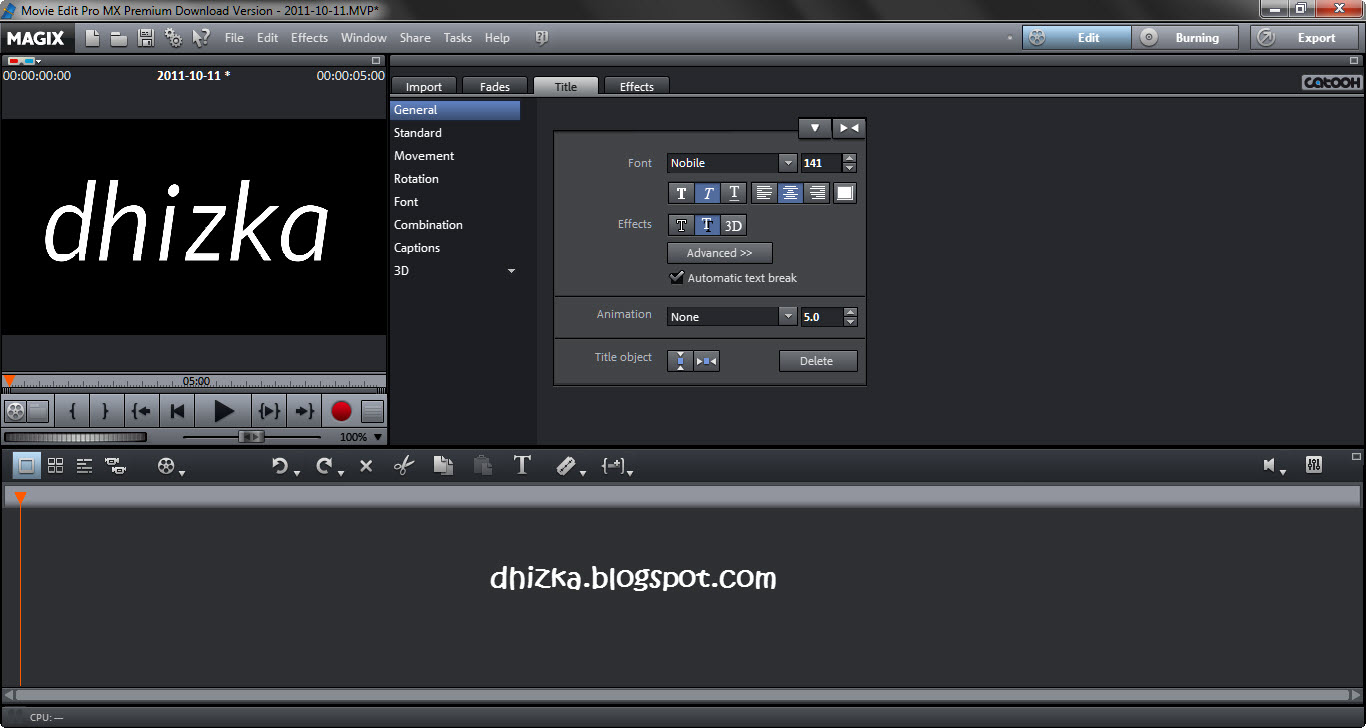The image size is (1366, 728).
Task: Toggle underline text formatting
Action: (733, 193)
